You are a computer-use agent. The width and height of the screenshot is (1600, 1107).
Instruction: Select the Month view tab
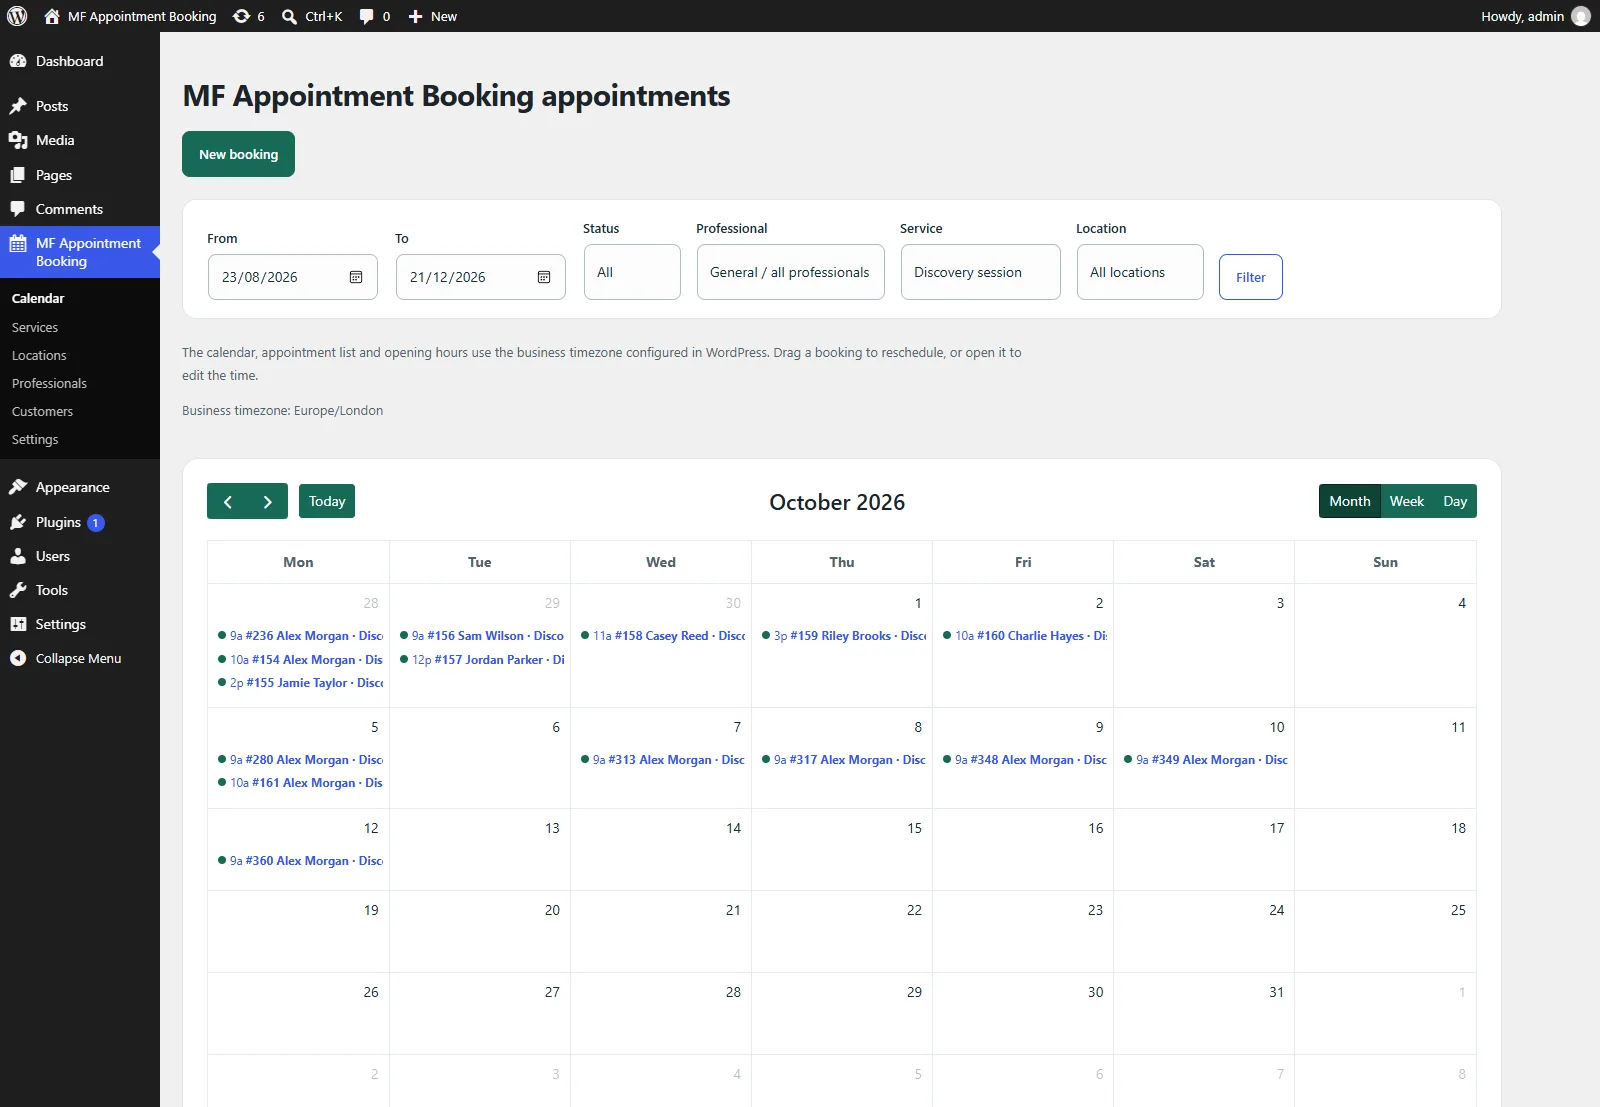1349,501
